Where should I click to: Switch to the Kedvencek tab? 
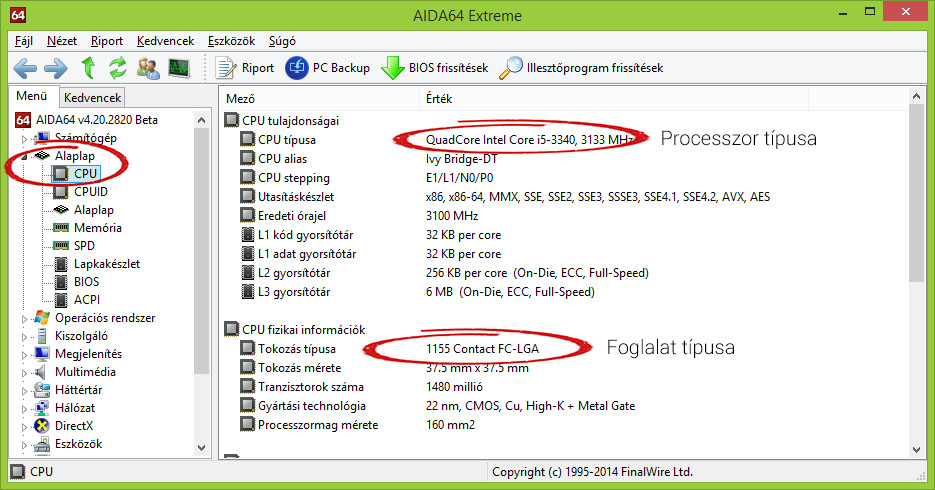point(92,98)
